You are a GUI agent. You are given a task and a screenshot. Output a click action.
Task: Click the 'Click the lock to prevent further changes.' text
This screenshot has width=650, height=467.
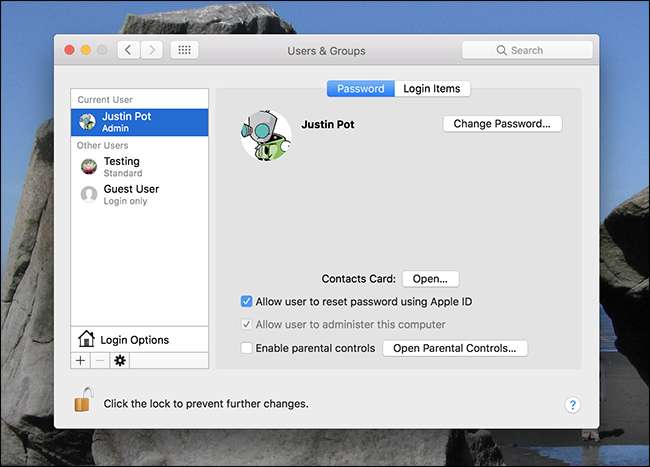tap(206, 404)
